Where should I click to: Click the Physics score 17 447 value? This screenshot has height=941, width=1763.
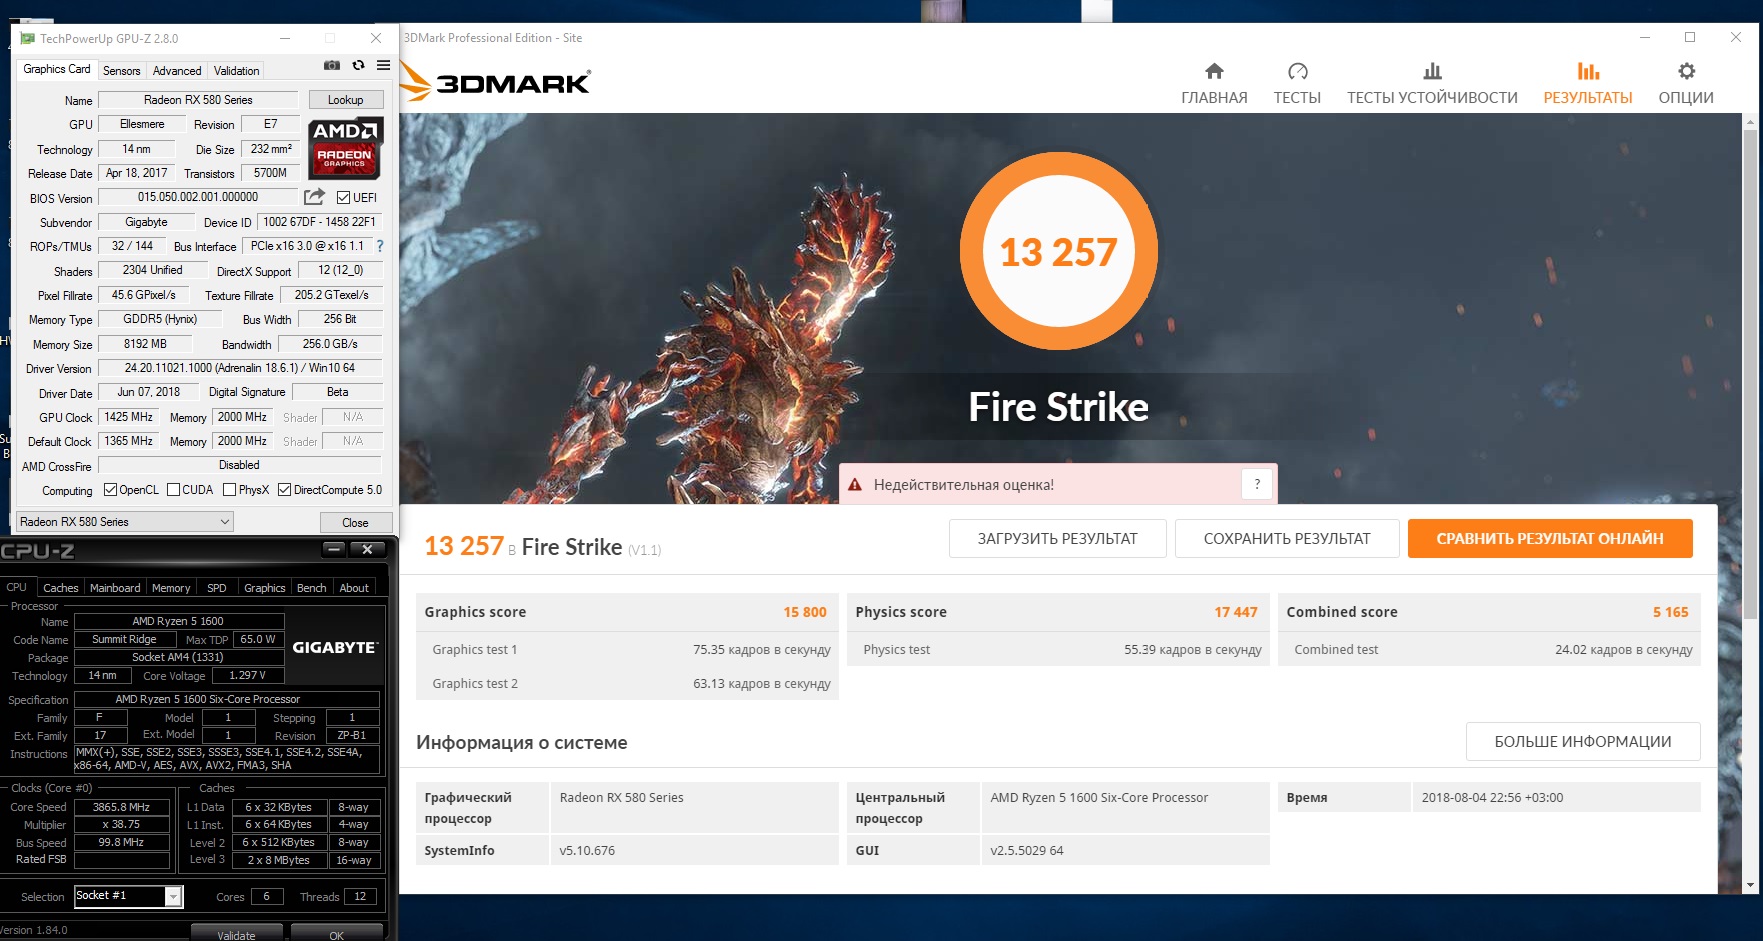click(x=1236, y=612)
